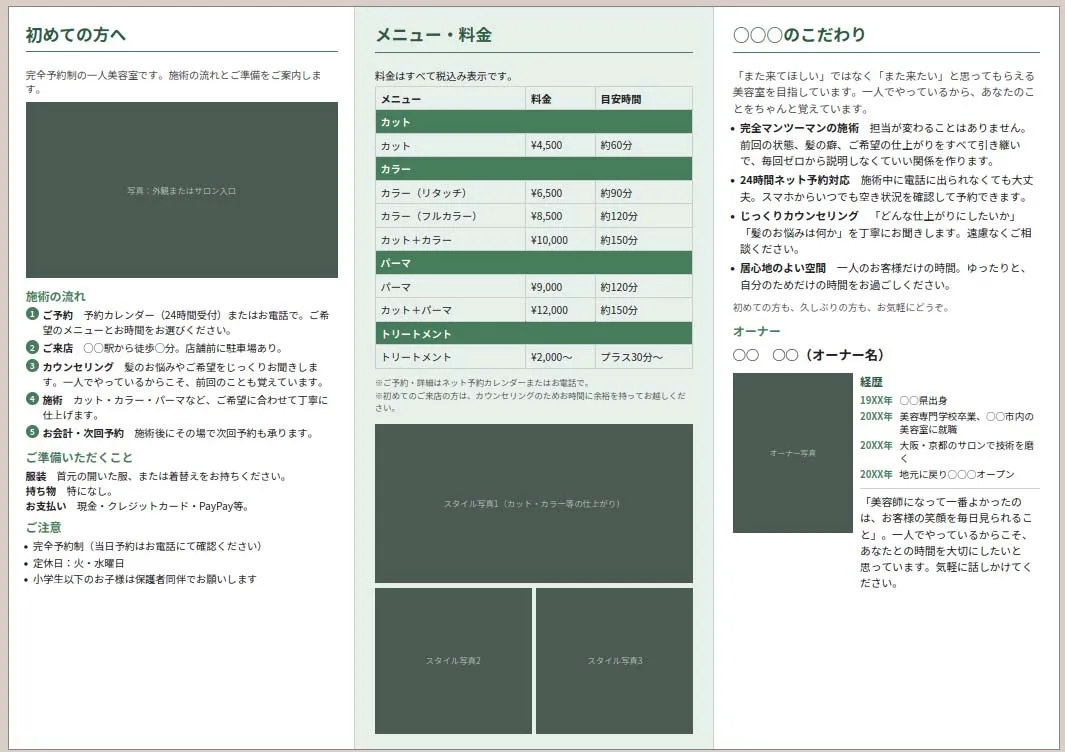Click the メニュー・料金 panel heading
Screen dimensions: 1065x752
[x=433, y=35]
